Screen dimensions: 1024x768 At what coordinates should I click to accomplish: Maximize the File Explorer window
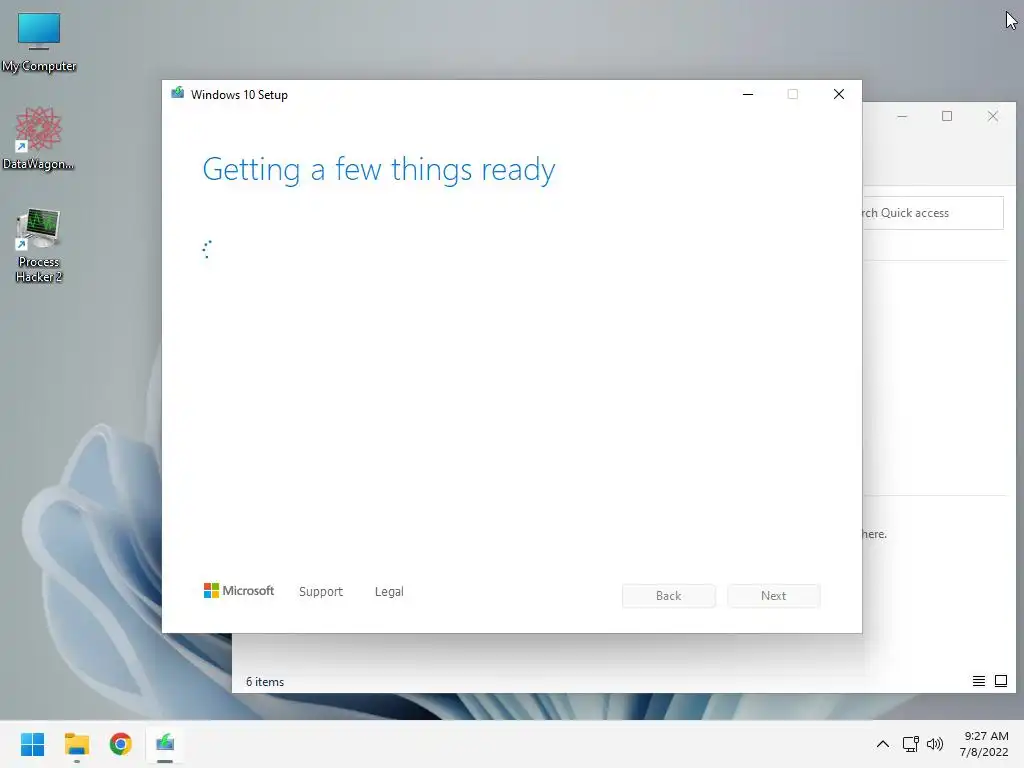(947, 116)
